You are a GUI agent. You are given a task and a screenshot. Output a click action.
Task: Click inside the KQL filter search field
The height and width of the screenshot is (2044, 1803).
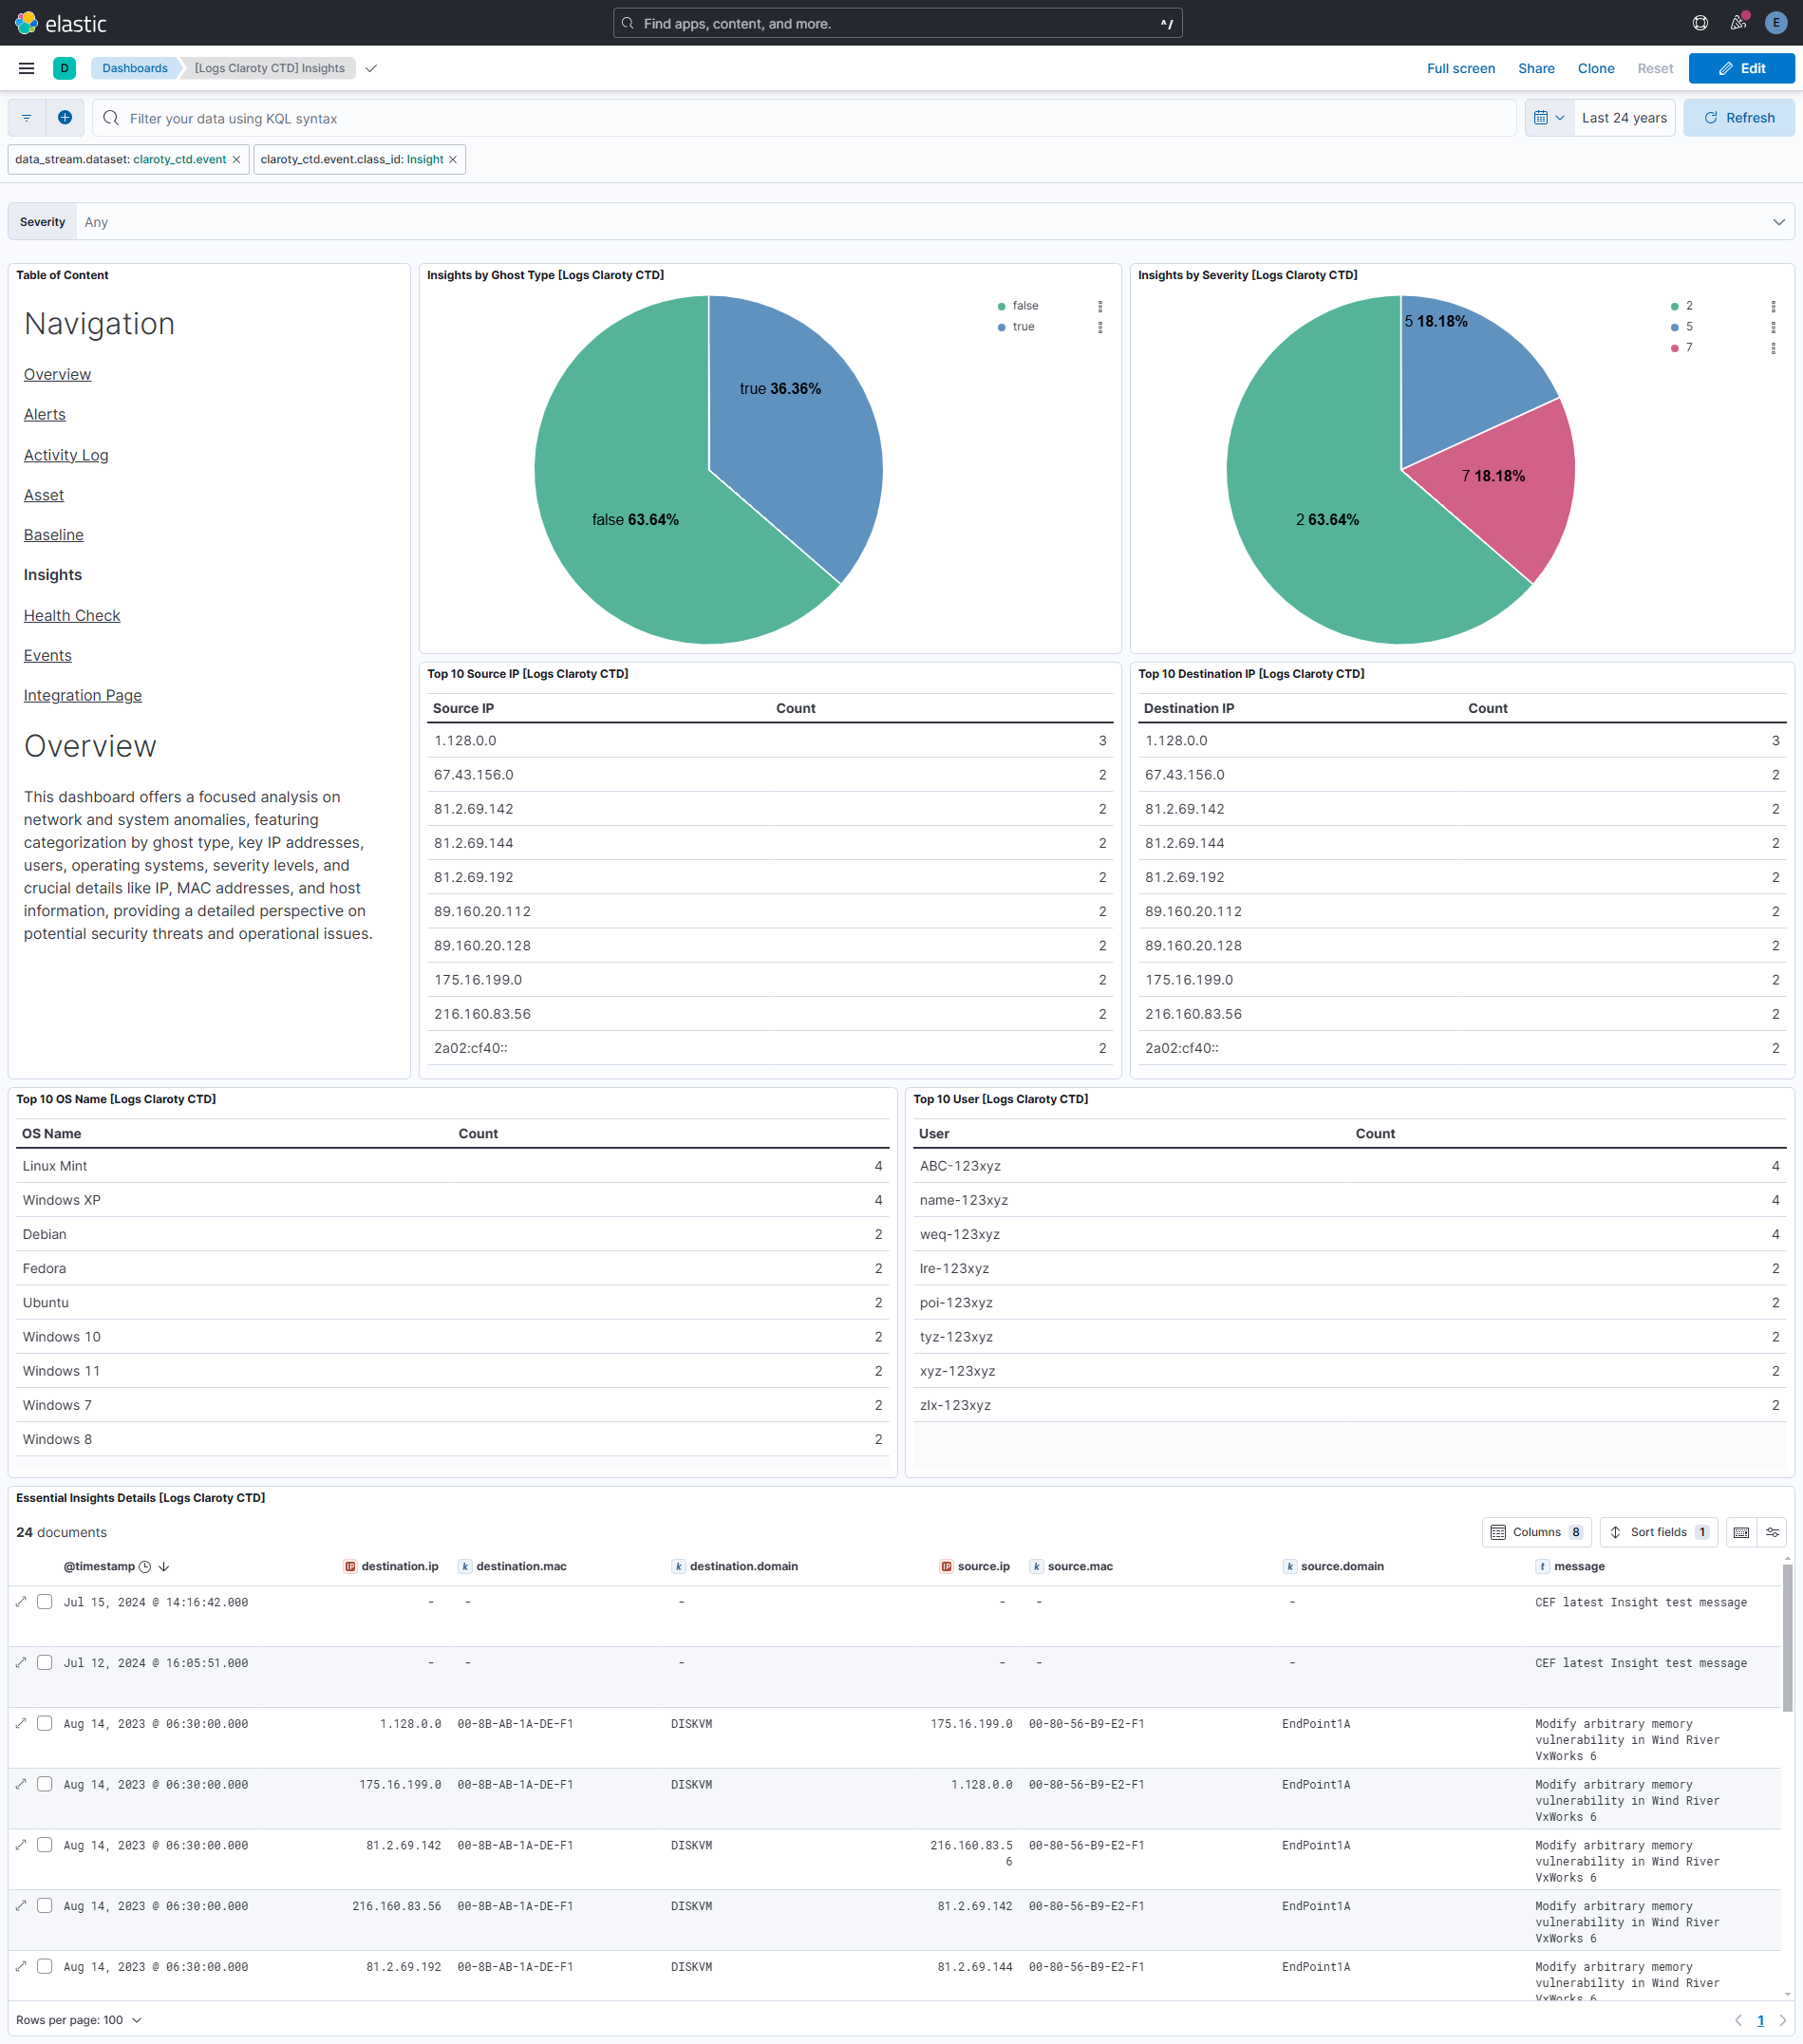[400, 117]
